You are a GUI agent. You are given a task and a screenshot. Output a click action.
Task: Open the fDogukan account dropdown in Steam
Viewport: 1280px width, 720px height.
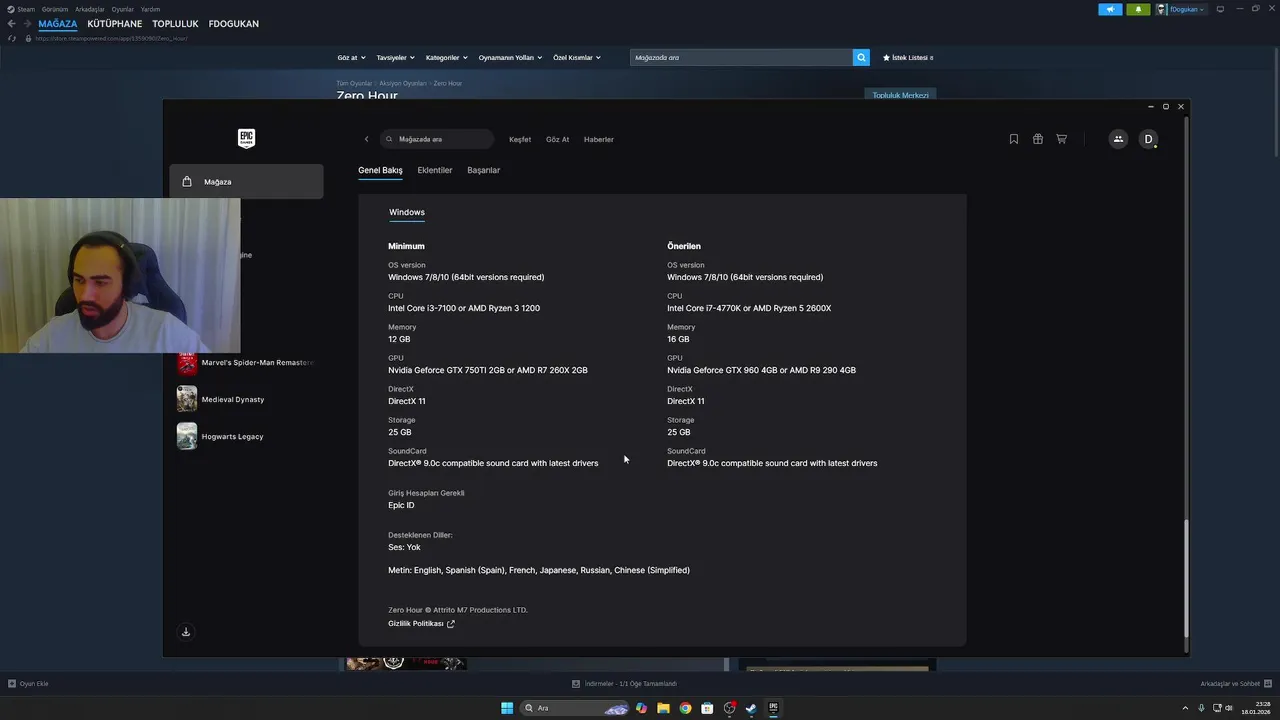(x=1181, y=9)
